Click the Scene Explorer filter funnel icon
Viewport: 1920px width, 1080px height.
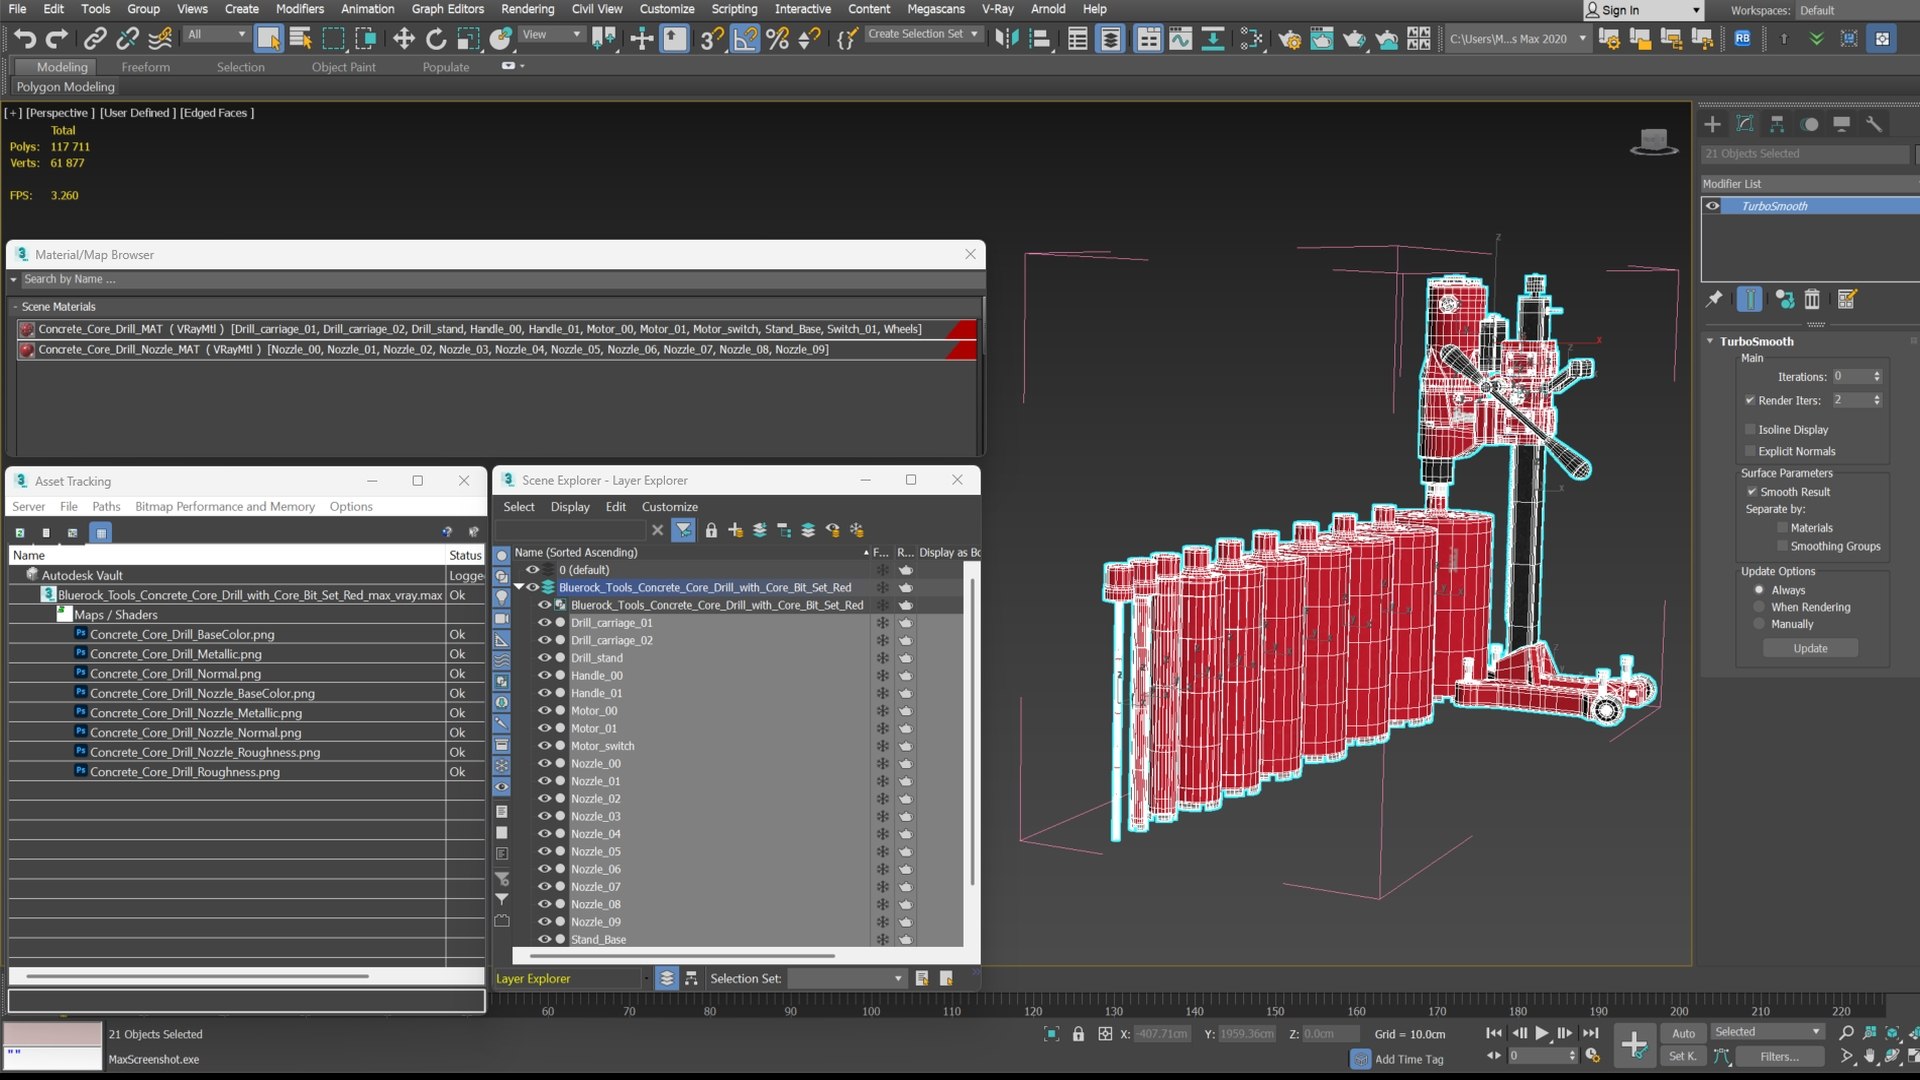[683, 530]
